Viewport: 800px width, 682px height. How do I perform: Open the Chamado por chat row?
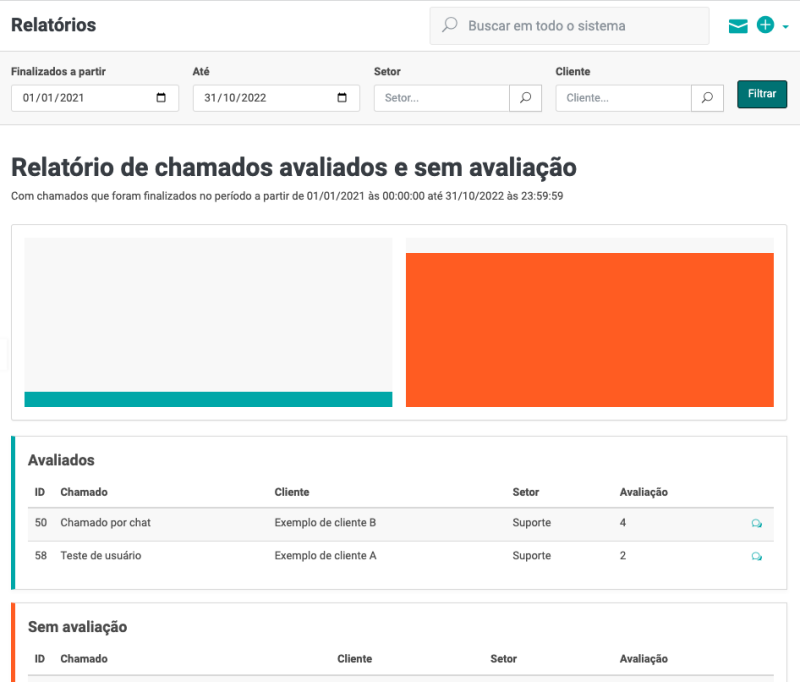[105, 523]
